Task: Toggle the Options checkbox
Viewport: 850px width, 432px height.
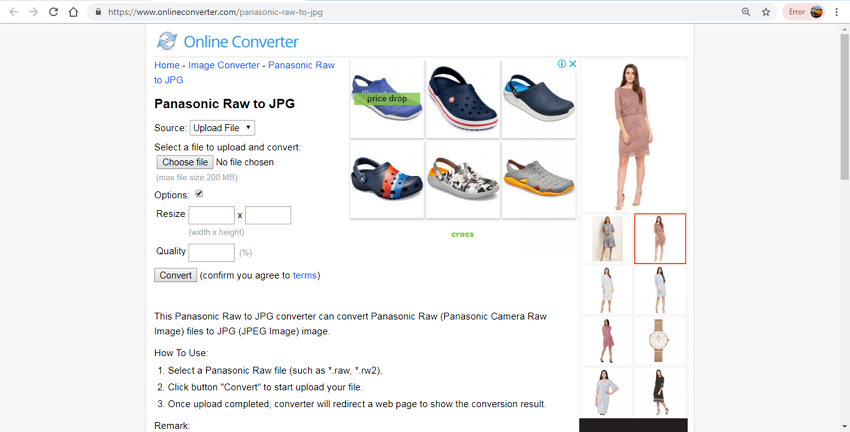Action: point(199,194)
